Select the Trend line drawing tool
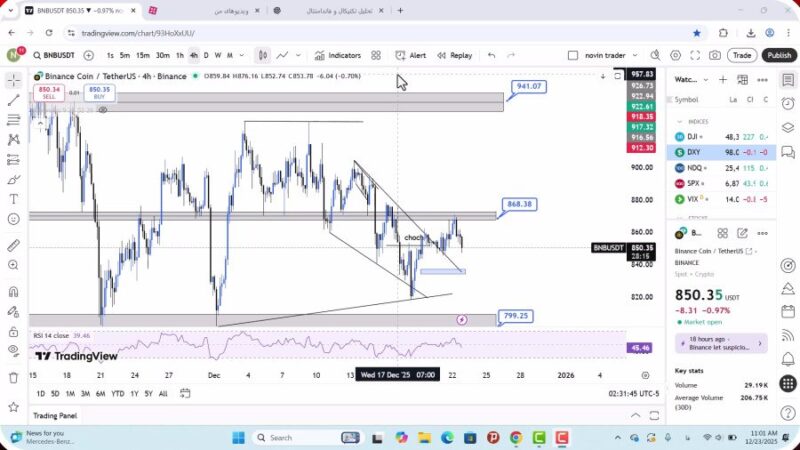The image size is (800, 450). coord(13,100)
